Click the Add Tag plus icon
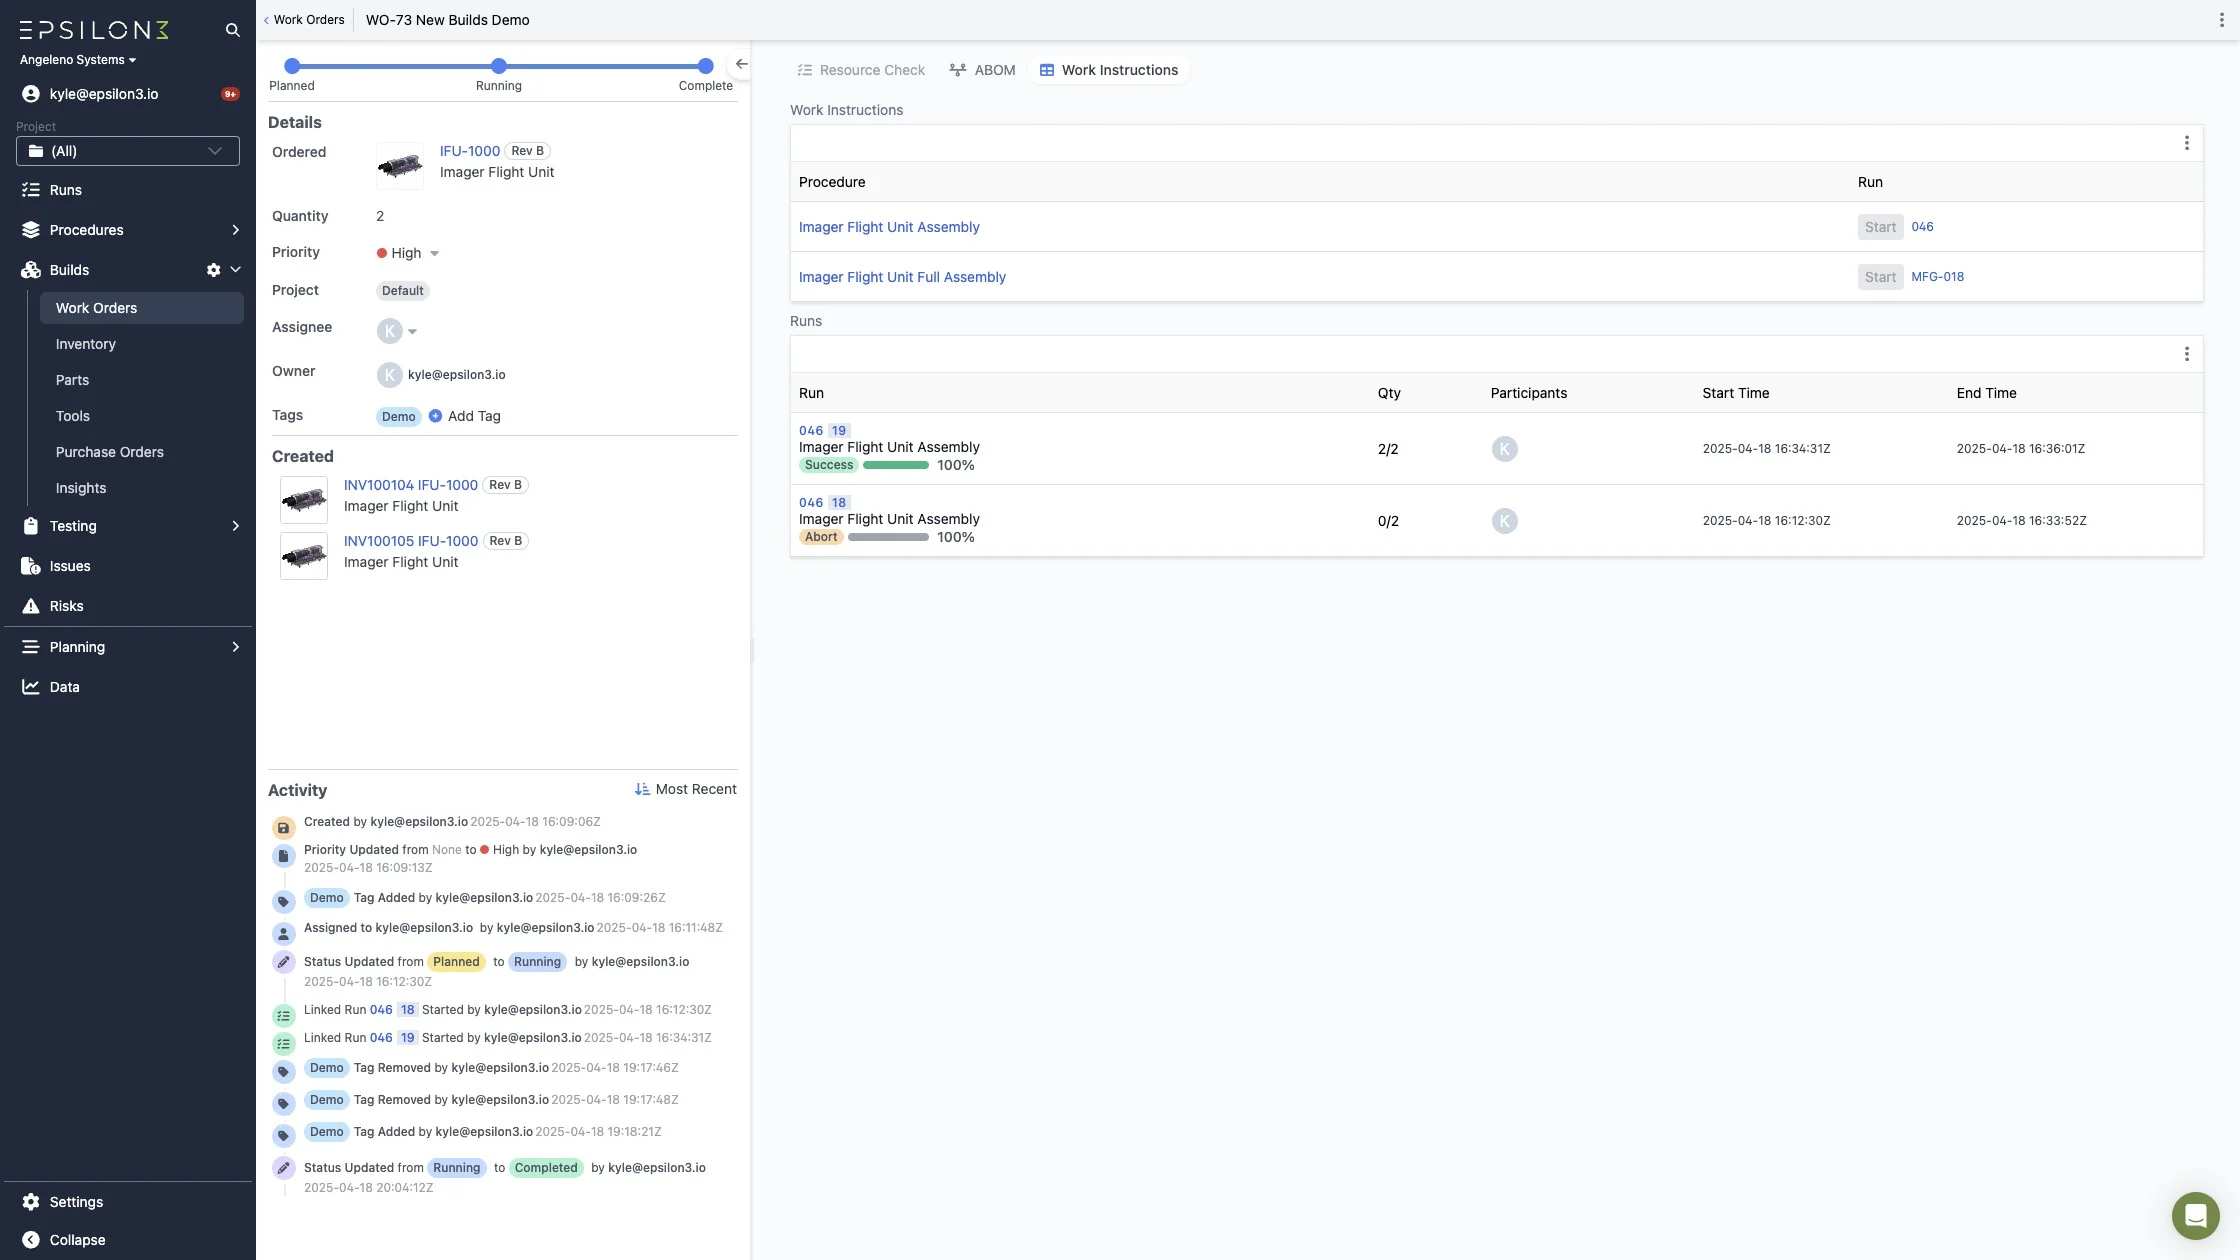 click(x=435, y=416)
